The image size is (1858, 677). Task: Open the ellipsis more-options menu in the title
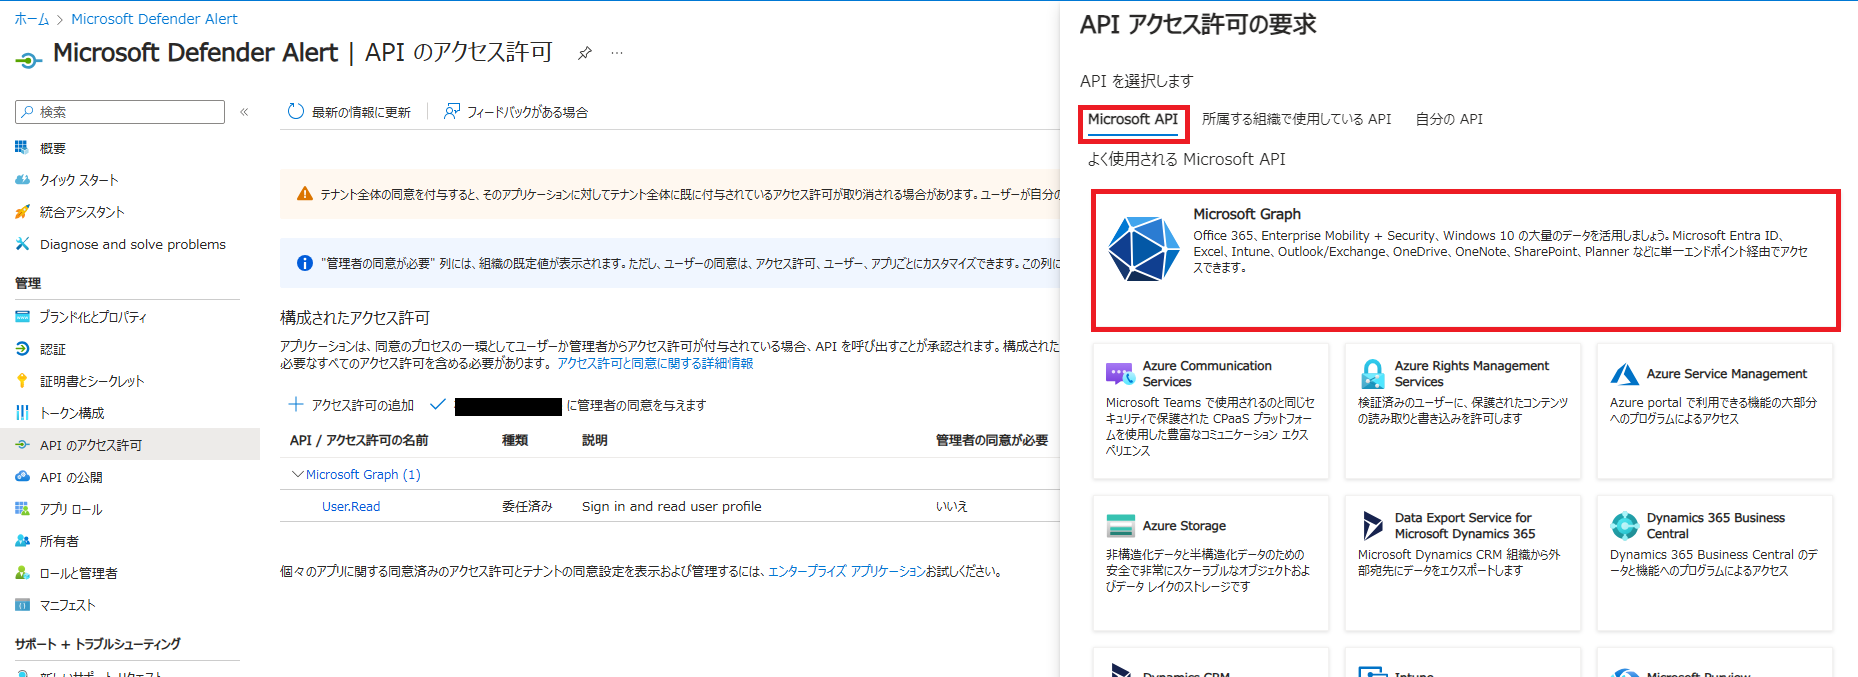617,53
